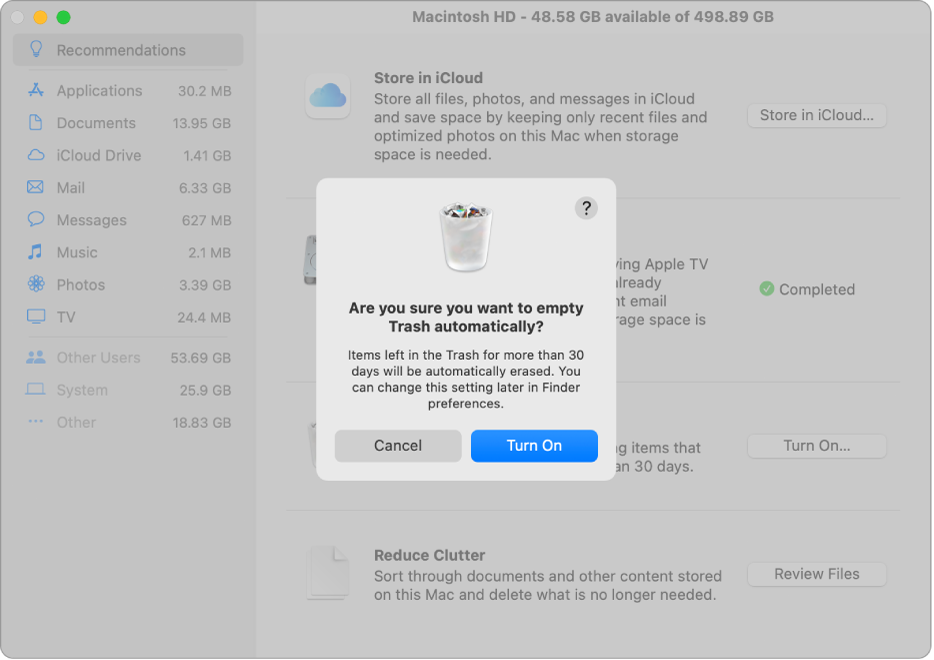Click the Reduce Clutter description text
934x660 pixels.
point(547,586)
